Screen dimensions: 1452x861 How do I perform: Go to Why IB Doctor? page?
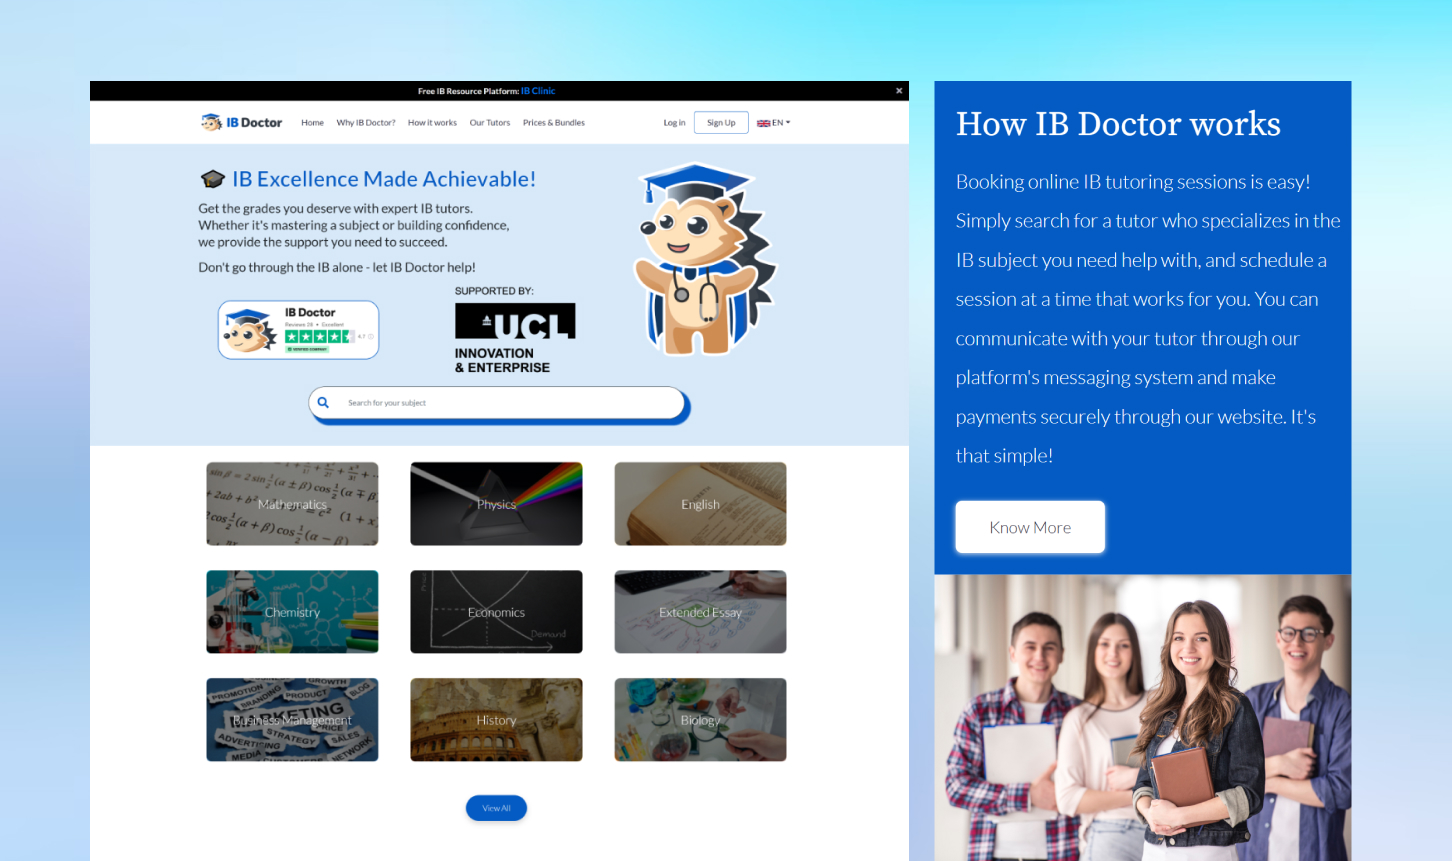point(365,123)
